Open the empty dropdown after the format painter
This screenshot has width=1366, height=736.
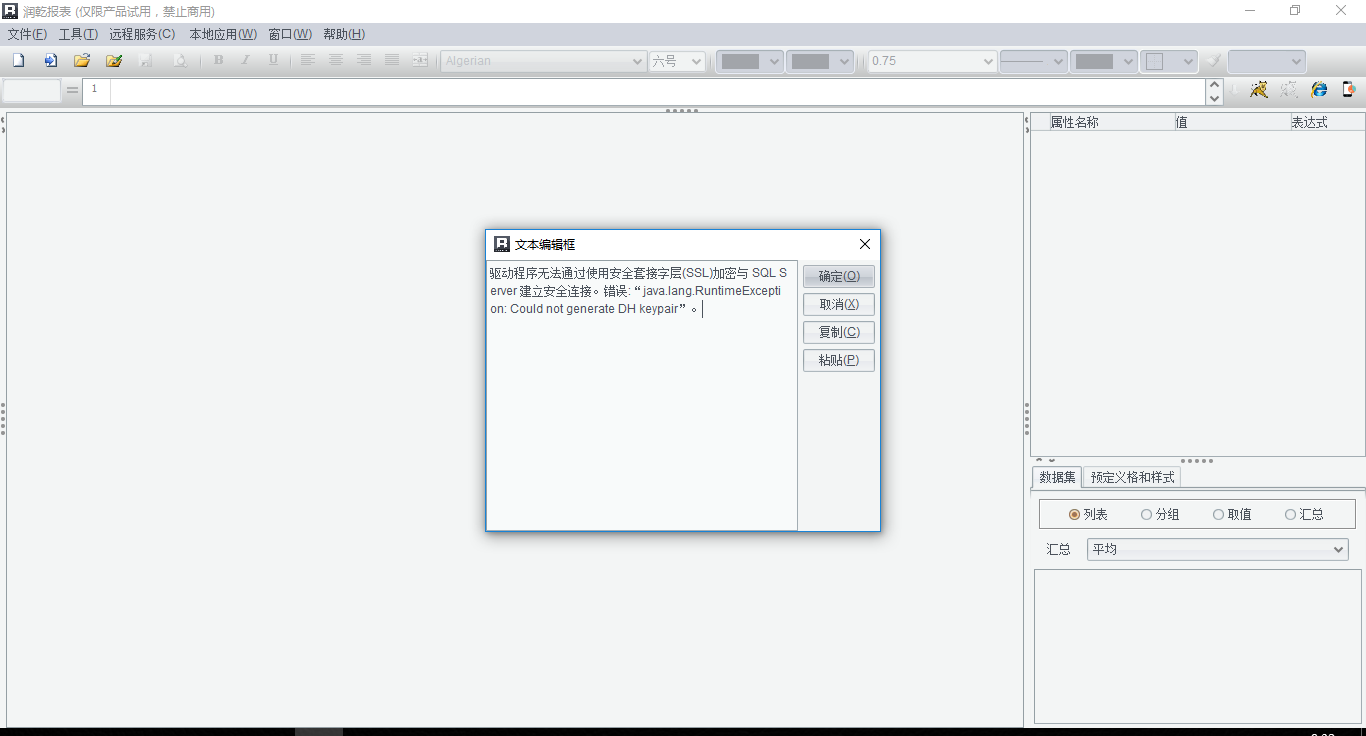(1267, 62)
